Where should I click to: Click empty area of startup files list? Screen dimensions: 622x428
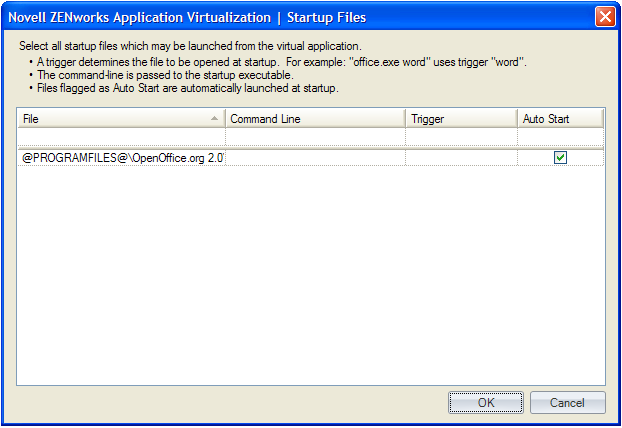(310, 280)
